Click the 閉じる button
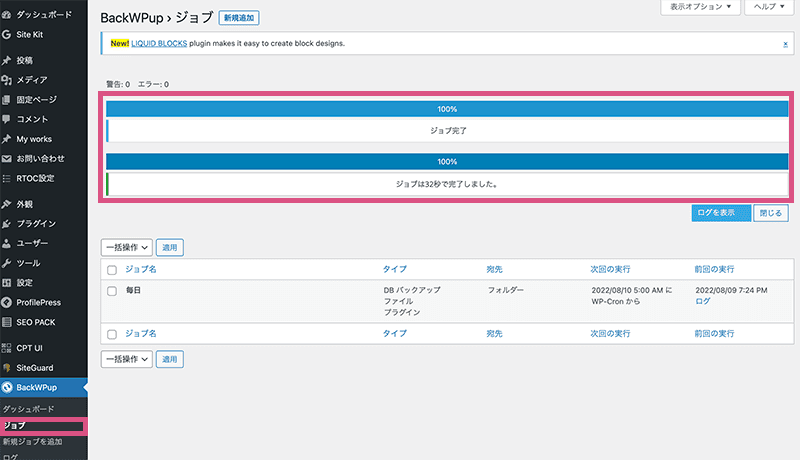The width and height of the screenshot is (800, 460). 770,213
